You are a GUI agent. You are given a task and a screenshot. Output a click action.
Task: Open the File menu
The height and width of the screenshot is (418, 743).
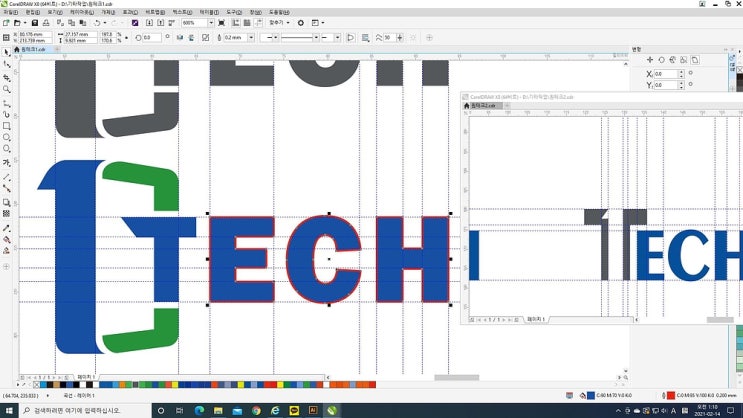click(x=10, y=12)
